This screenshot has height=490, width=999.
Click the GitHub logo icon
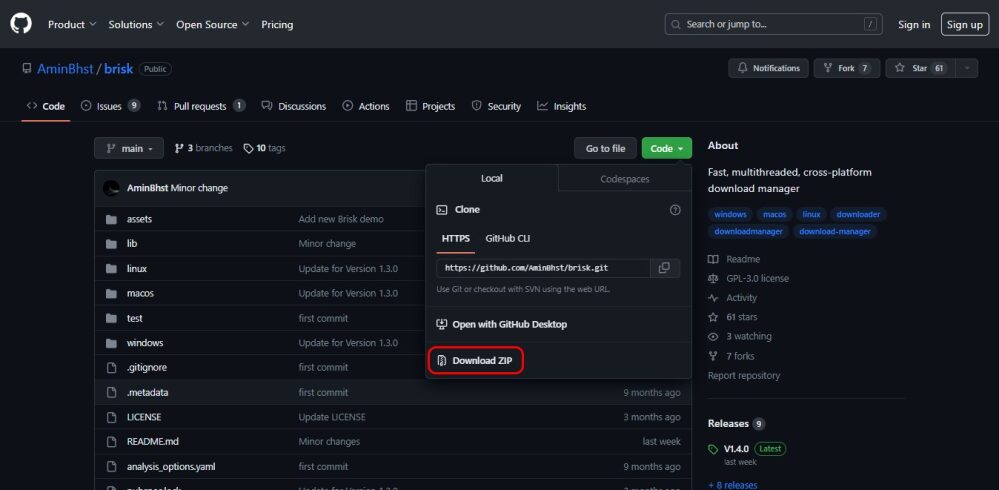(x=20, y=24)
